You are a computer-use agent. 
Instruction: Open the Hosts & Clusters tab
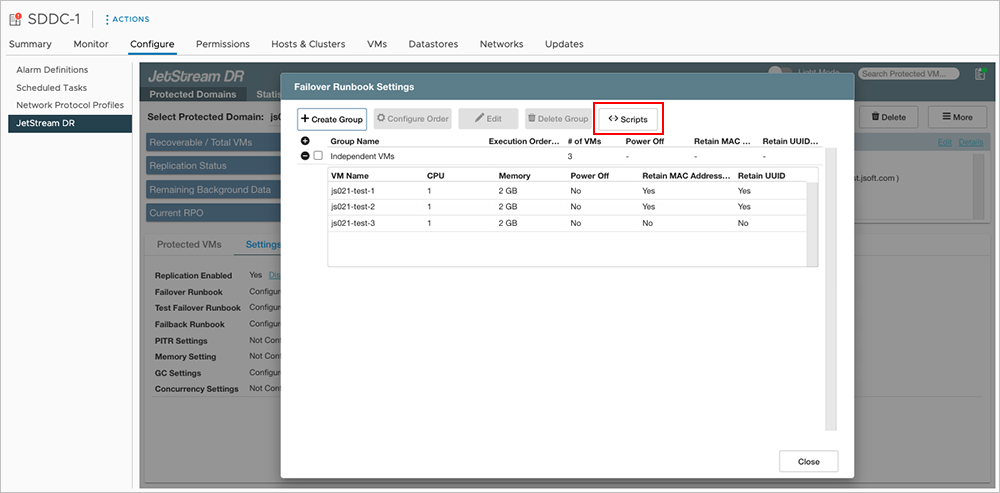tap(307, 44)
